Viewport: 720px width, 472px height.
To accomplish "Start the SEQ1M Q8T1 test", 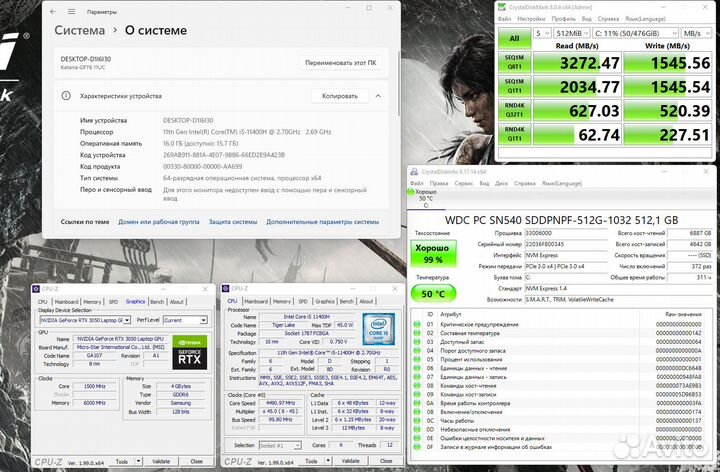I will (514, 62).
